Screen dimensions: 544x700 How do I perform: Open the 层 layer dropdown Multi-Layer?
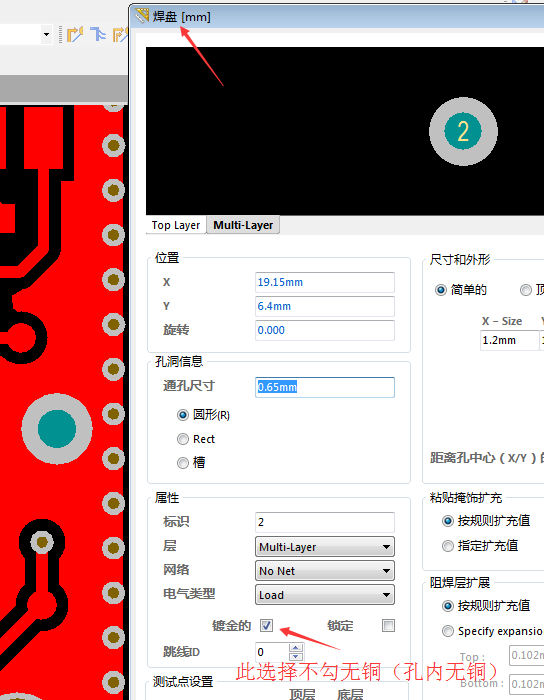pos(324,547)
